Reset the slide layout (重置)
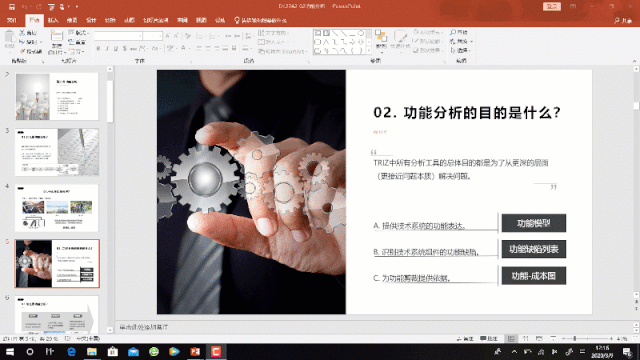This screenshot has height=360, width=640. 77,42
